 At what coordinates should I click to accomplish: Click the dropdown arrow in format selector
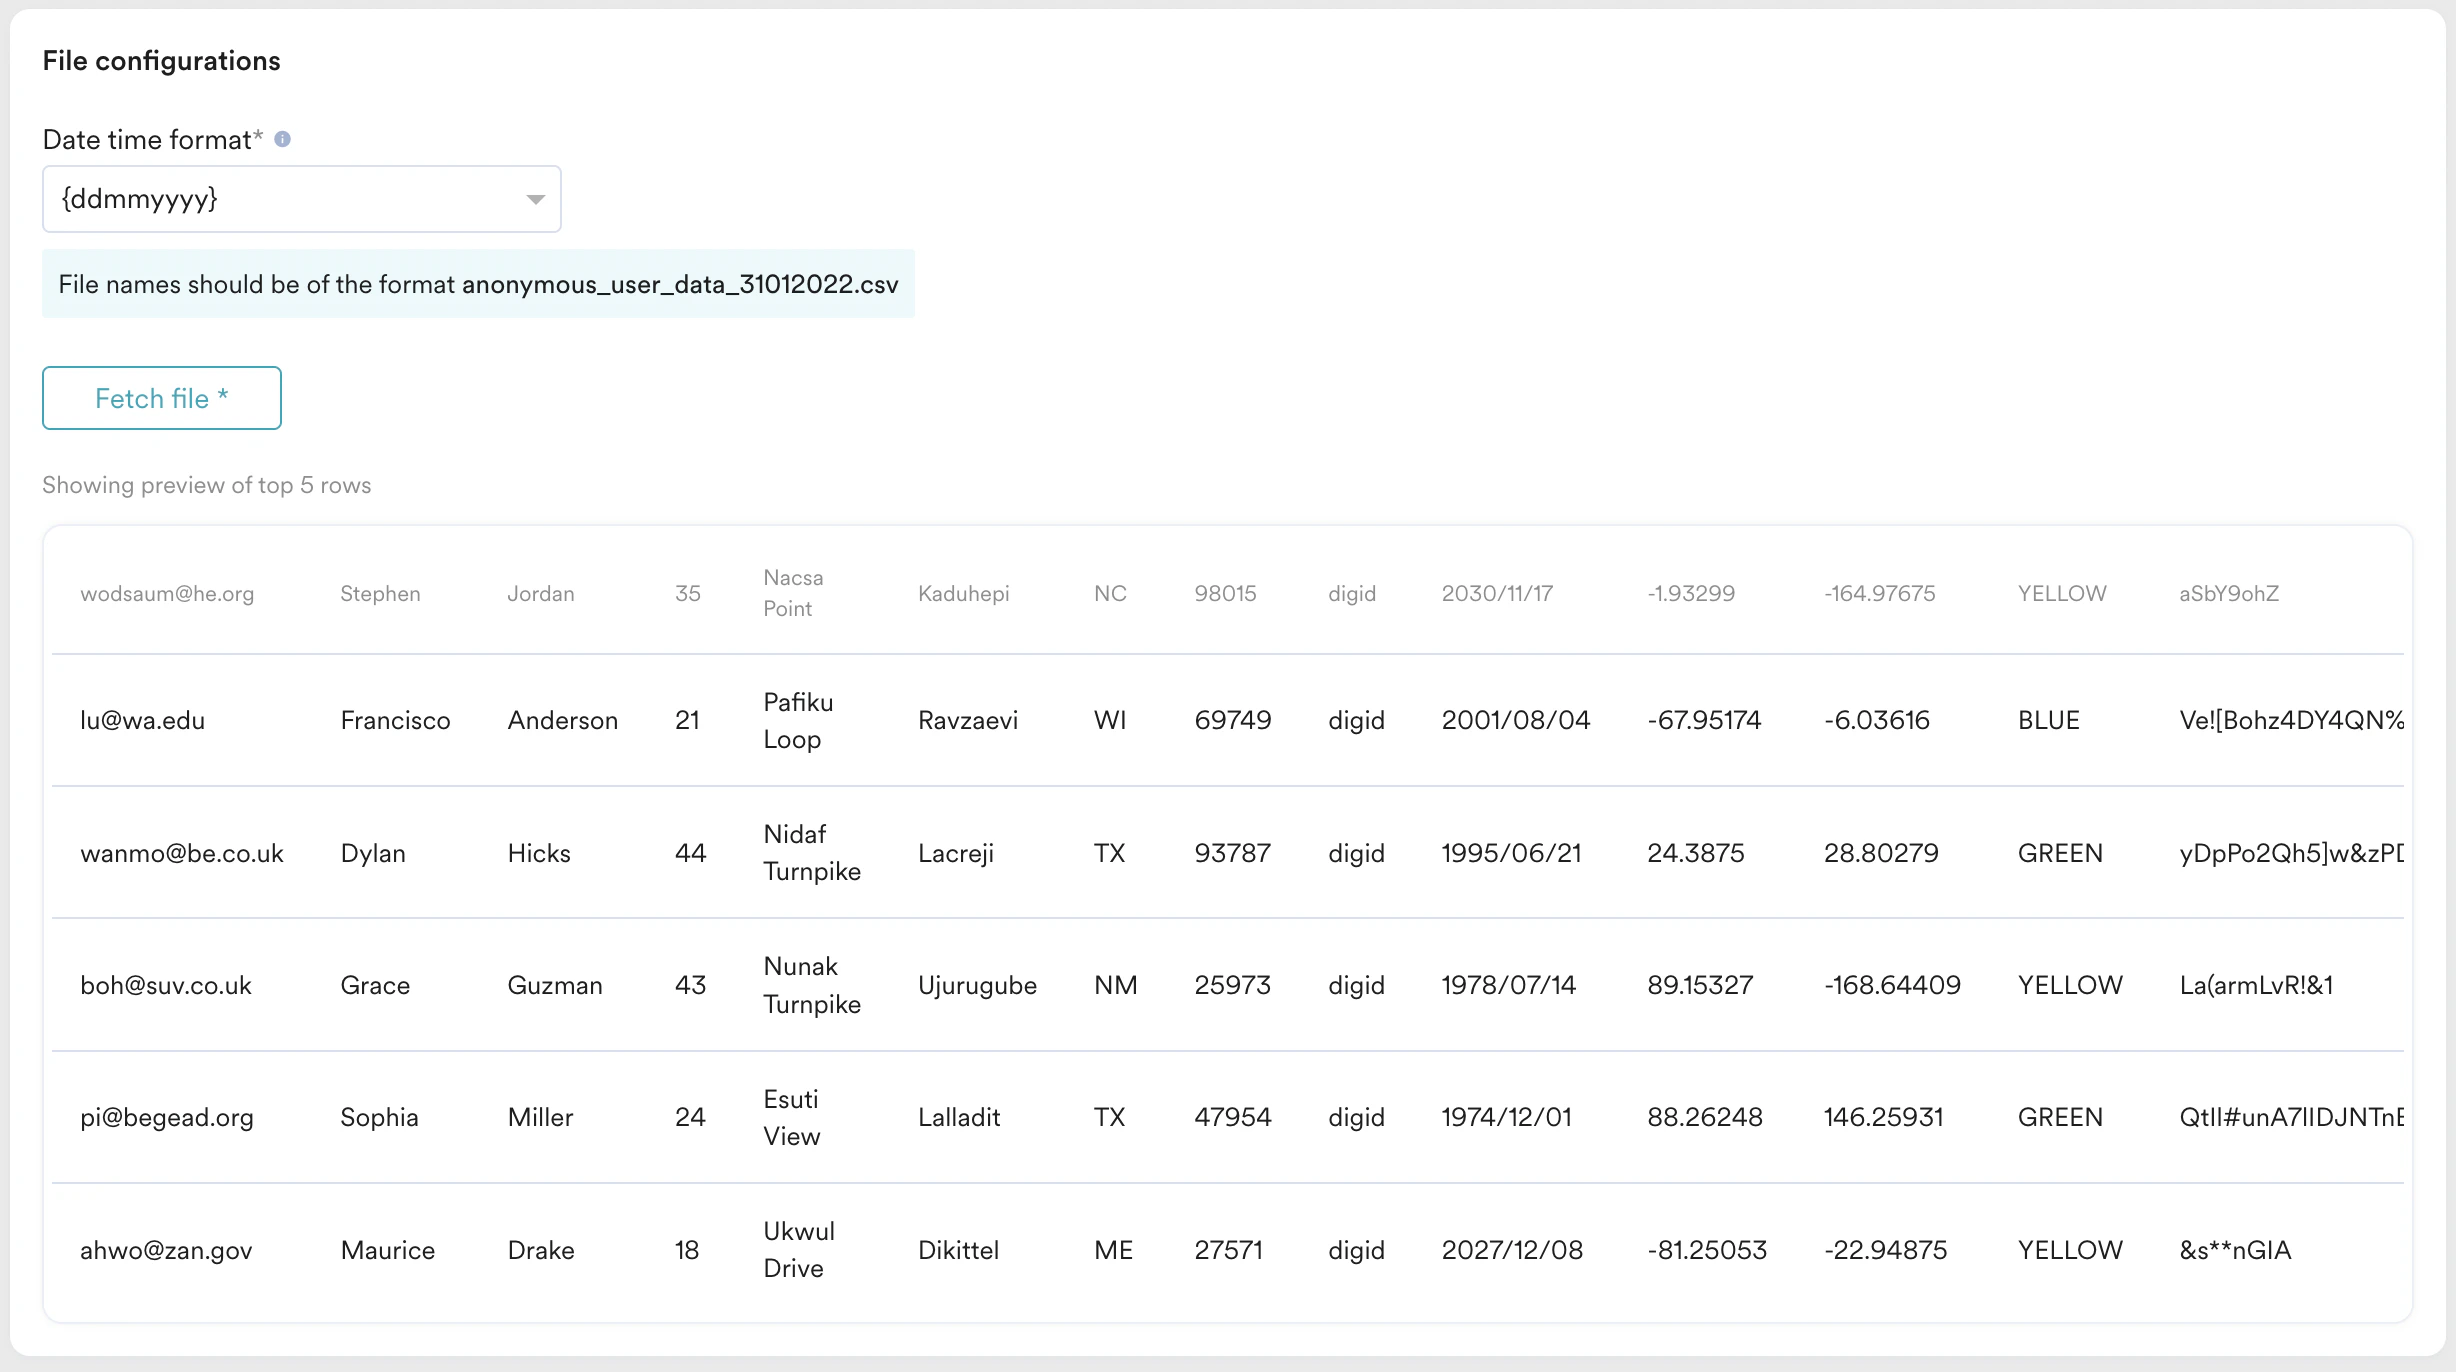[535, 199]
